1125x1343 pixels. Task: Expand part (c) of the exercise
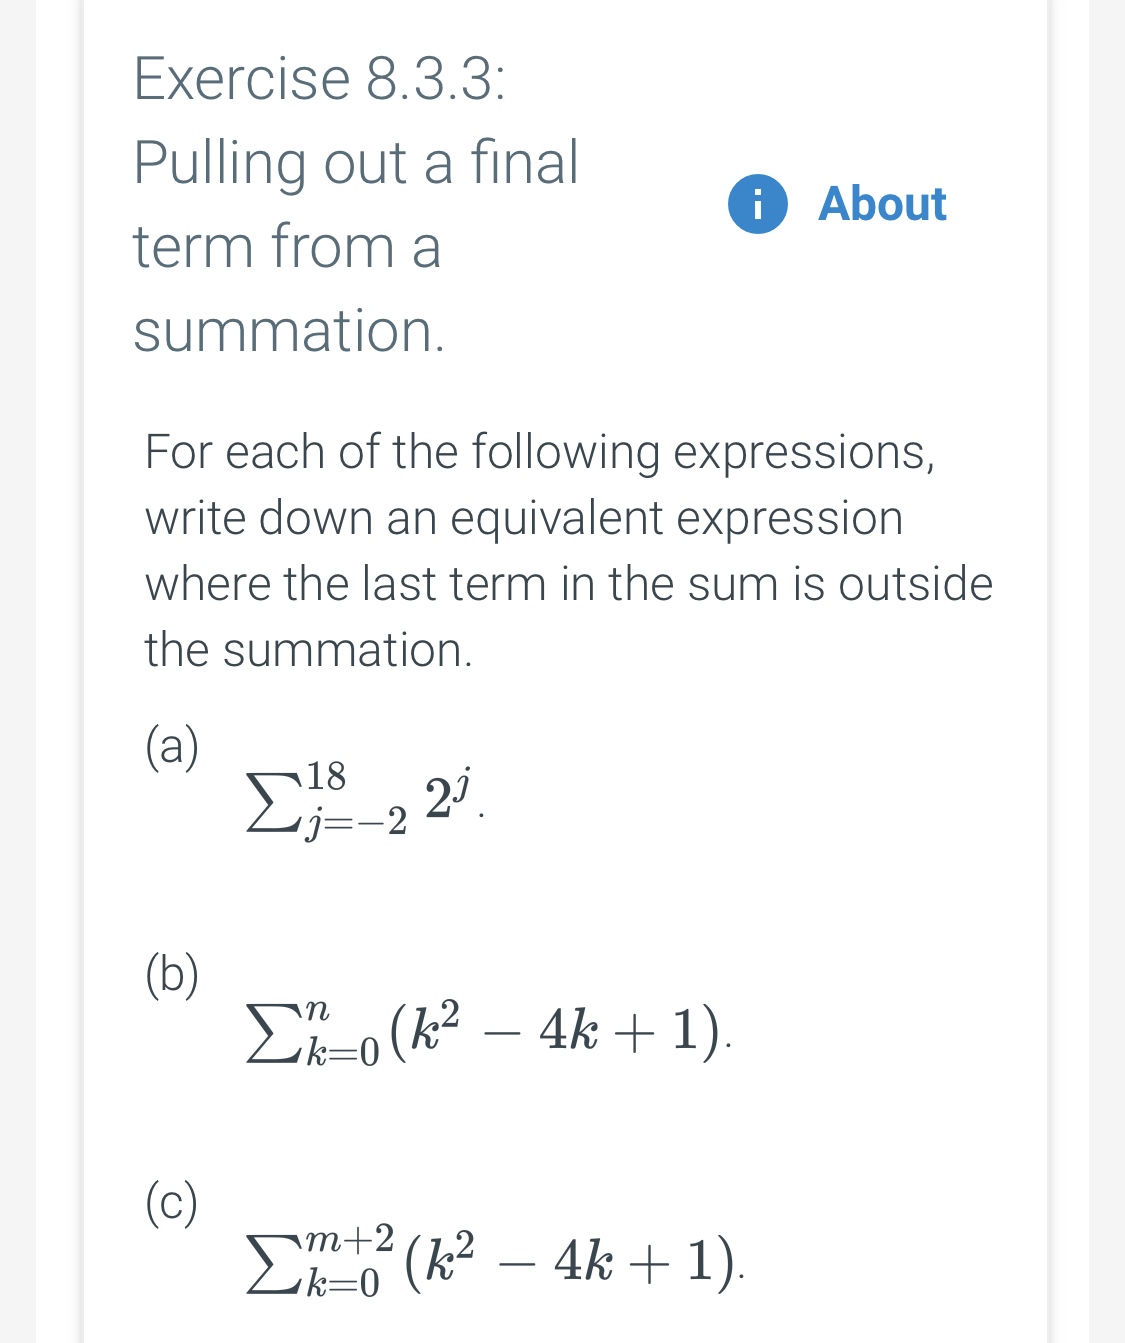click(x=172, y=1200)
